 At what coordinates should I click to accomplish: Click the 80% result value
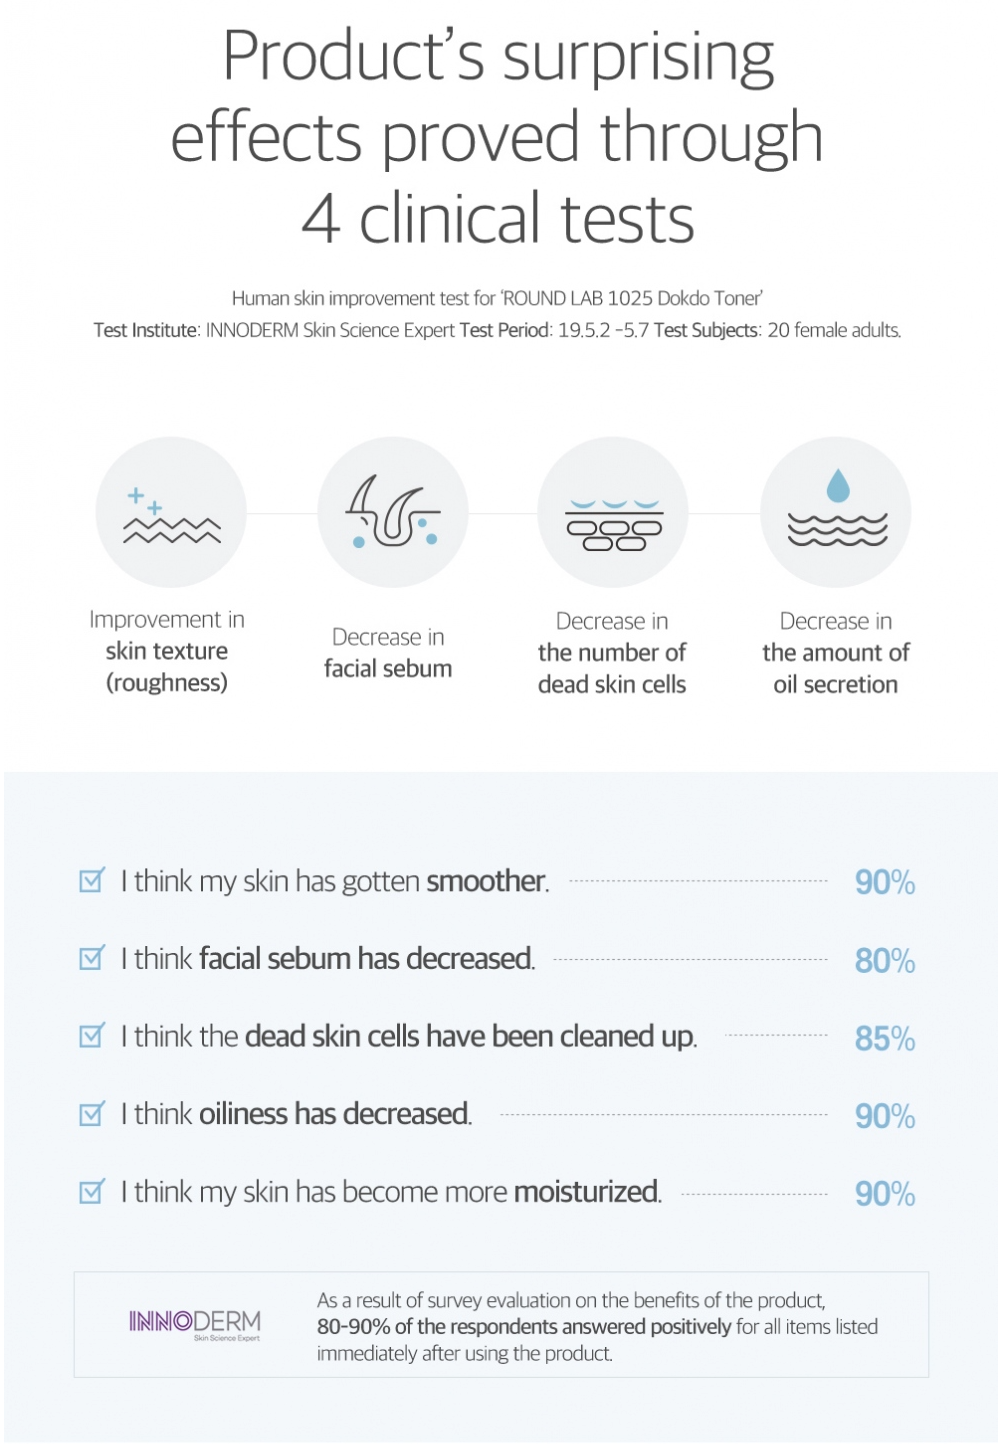pos(885,961)
